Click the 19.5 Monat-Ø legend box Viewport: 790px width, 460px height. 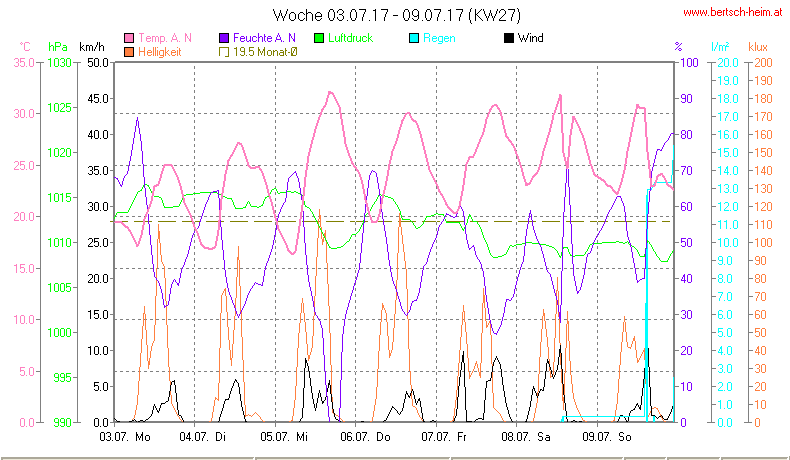coord(224,51)
